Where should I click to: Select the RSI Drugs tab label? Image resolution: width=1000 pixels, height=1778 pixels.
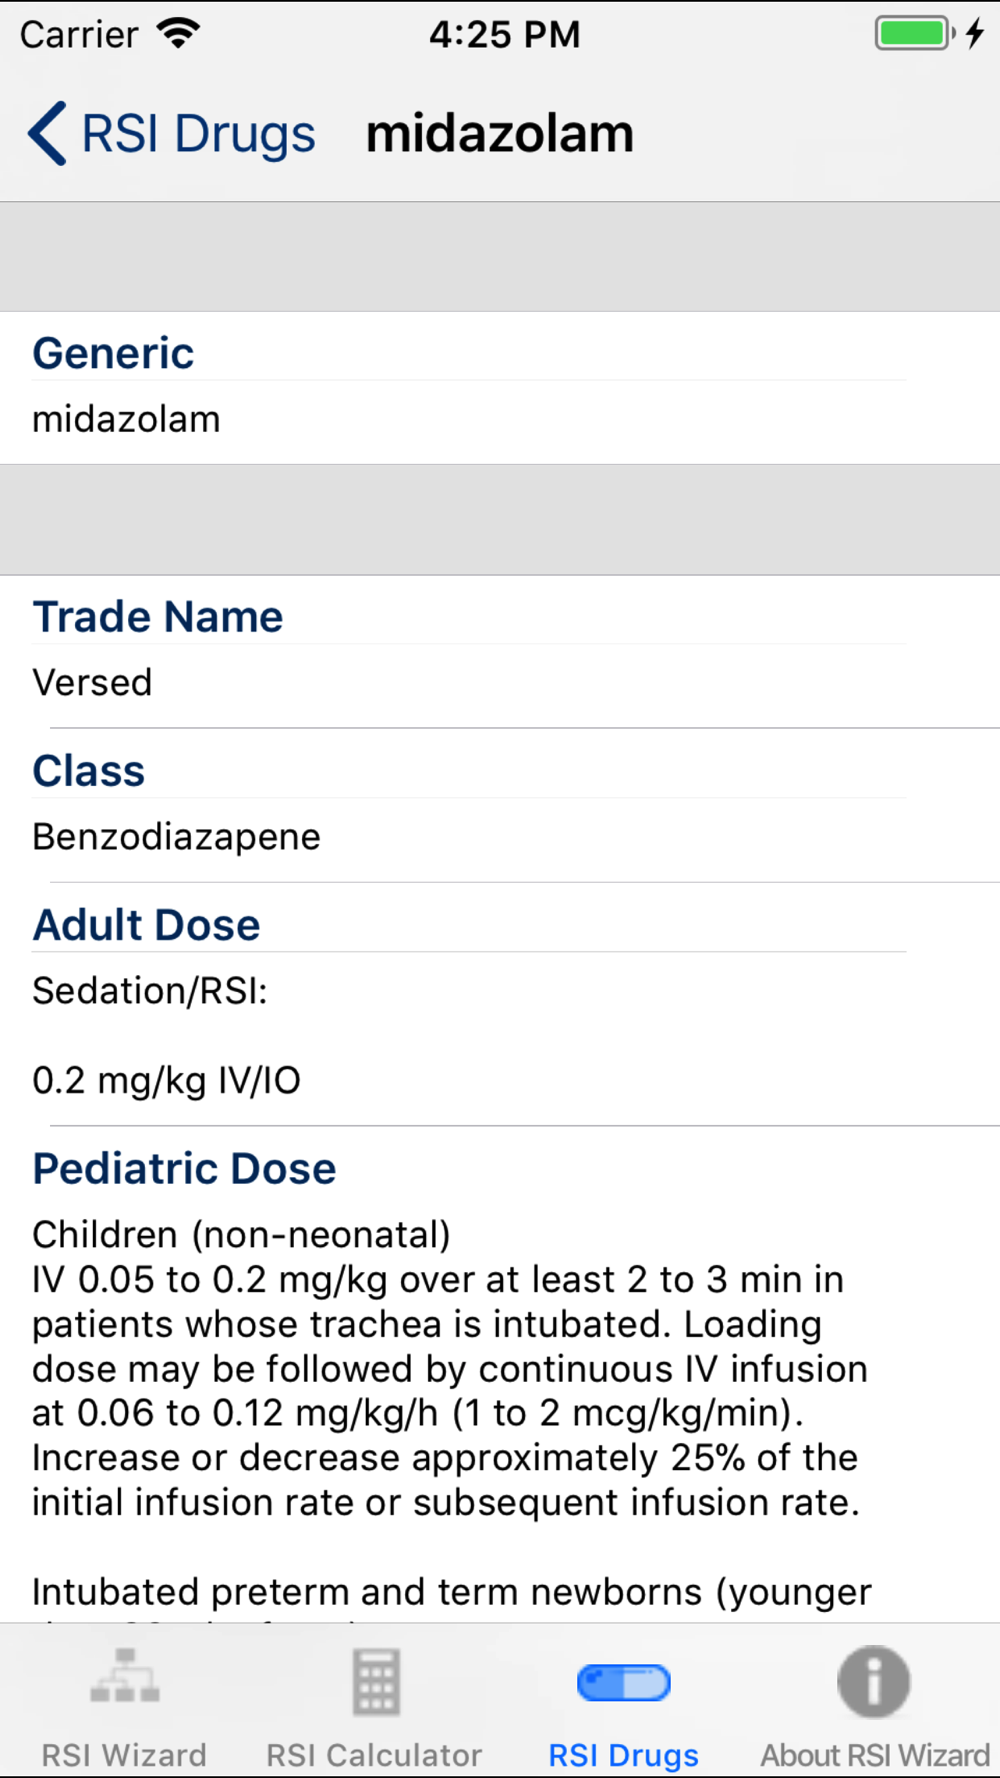point(624,1756)
